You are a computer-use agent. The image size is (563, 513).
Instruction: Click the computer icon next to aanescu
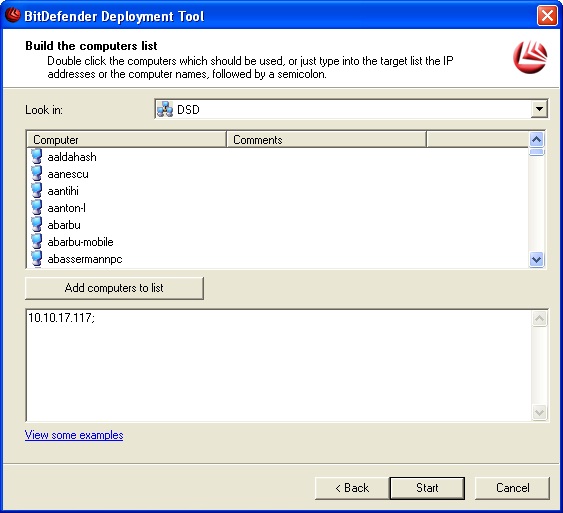tap(37, 173)
